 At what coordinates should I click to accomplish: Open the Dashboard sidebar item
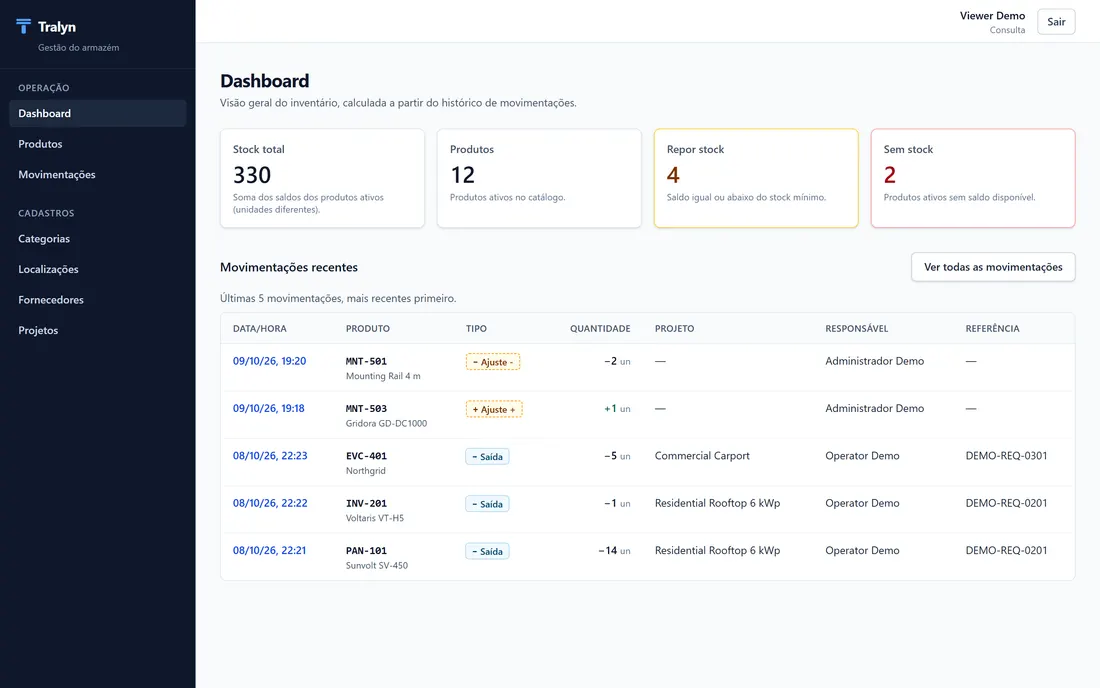tap(98, 114)
